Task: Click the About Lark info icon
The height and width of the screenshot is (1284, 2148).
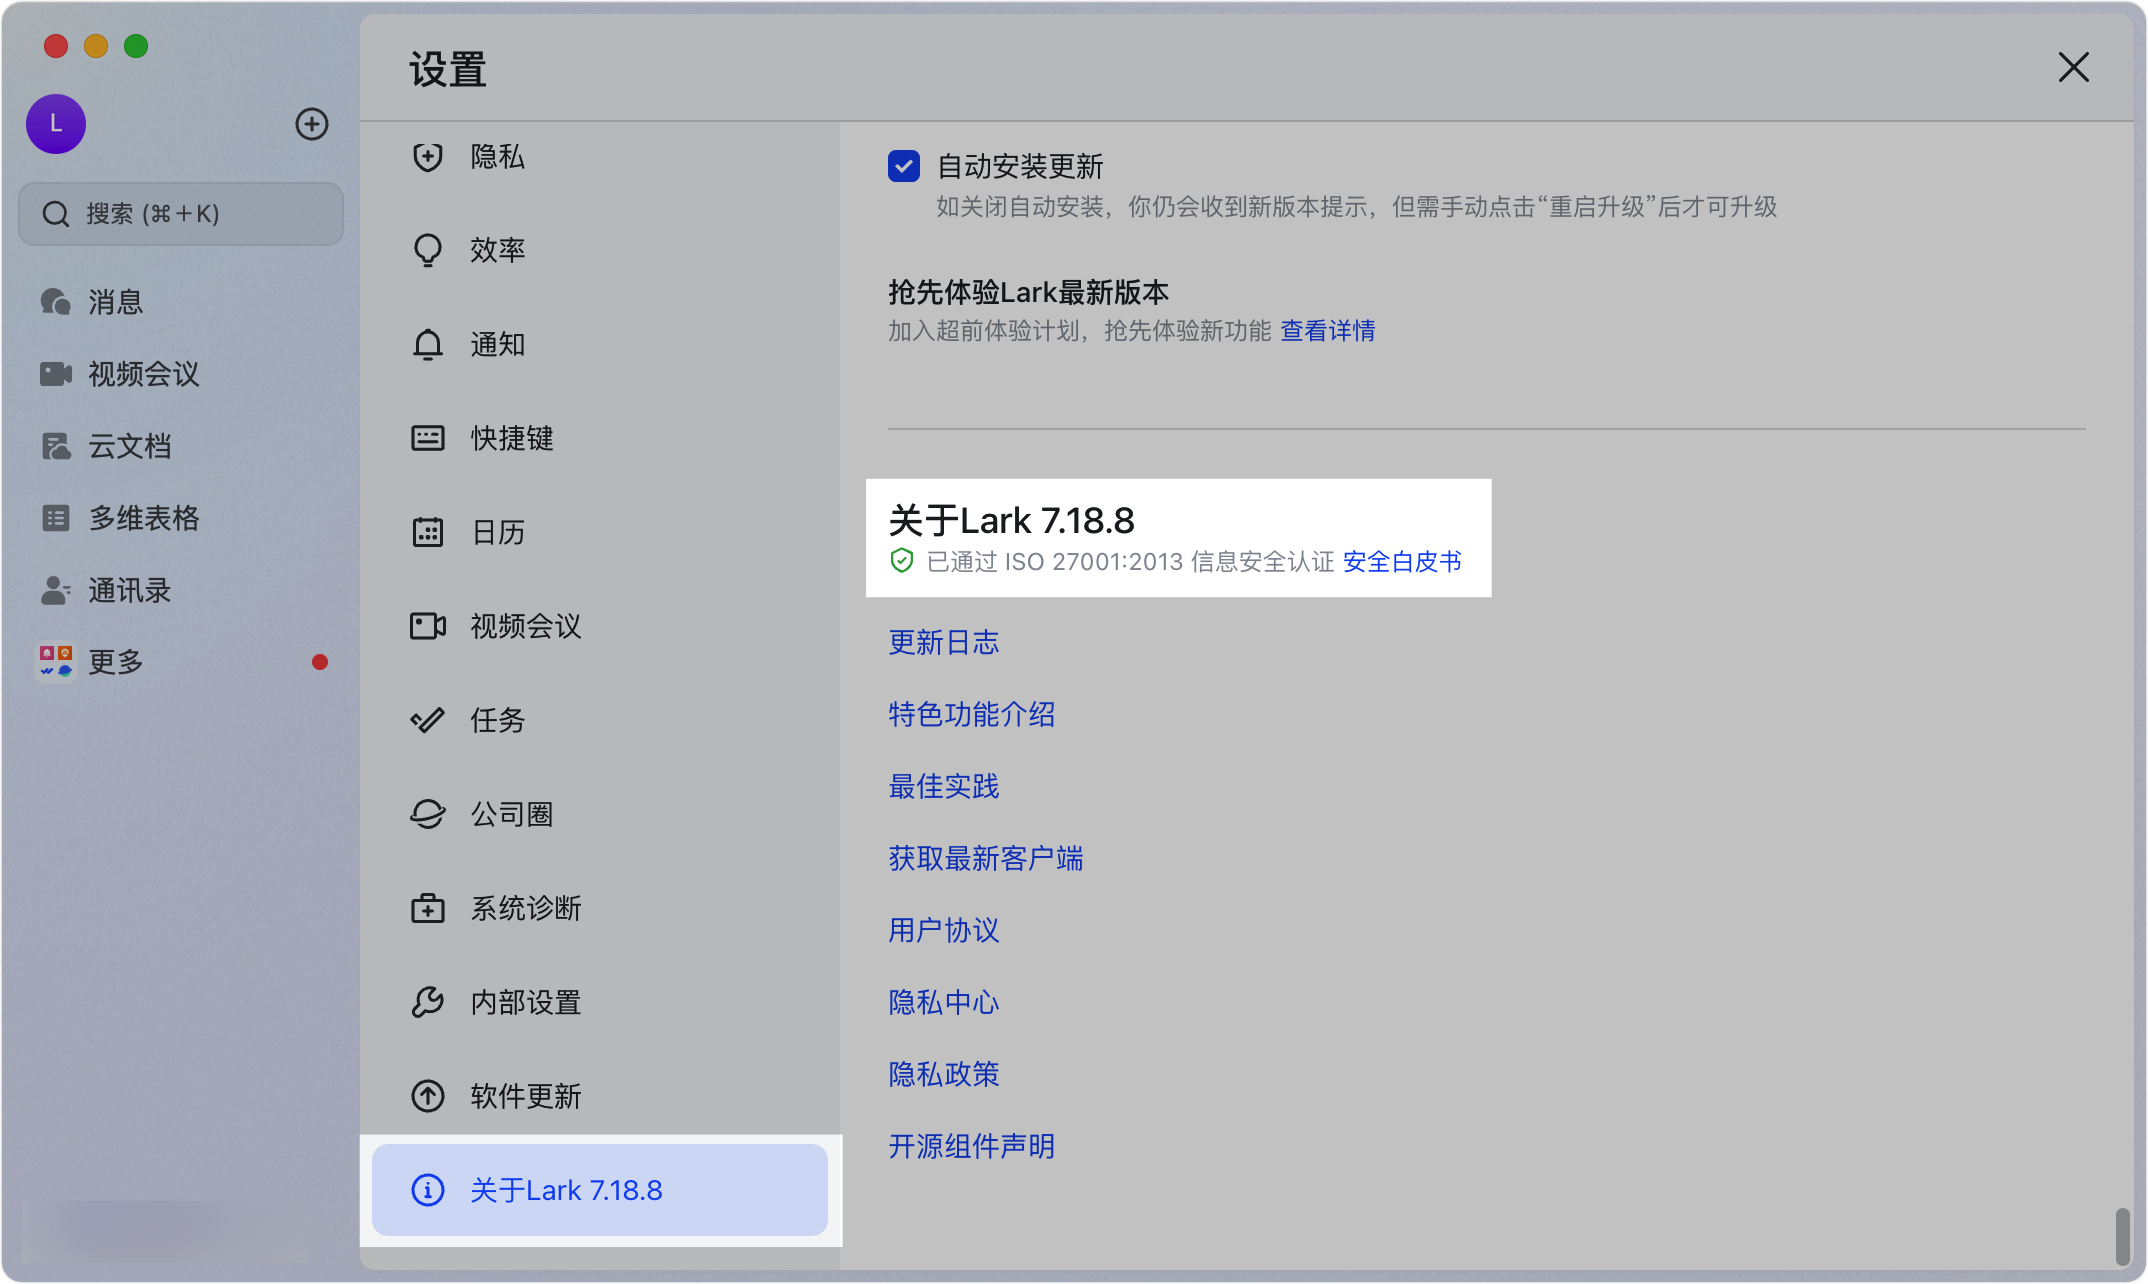Action: [x=428, y=1190]
